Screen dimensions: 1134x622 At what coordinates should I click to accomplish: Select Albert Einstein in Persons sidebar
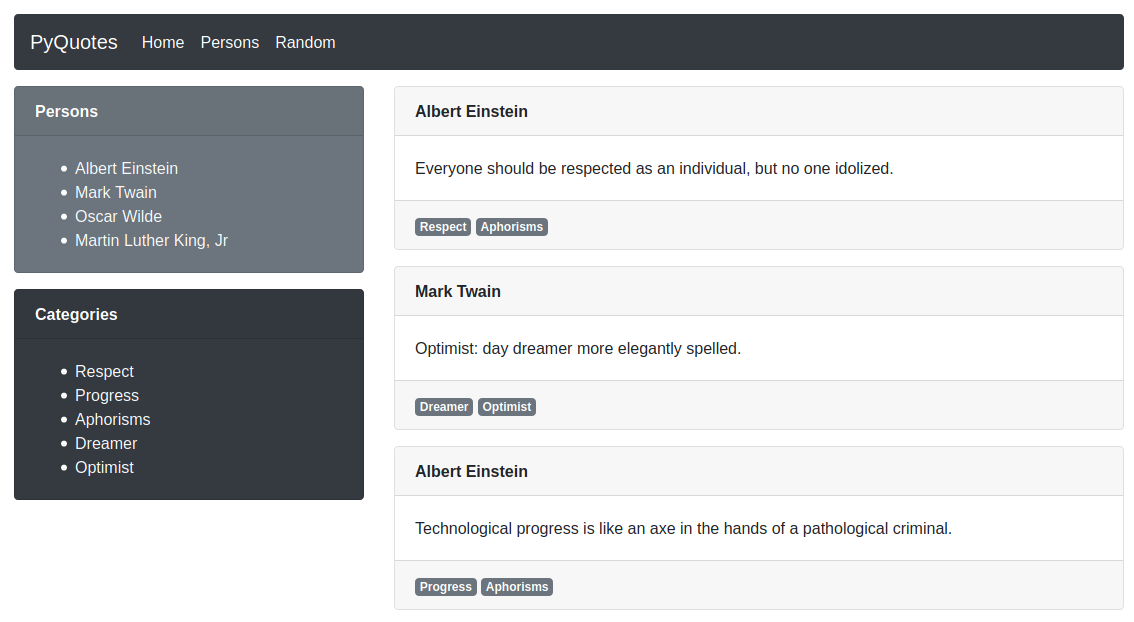pos(126,168)
